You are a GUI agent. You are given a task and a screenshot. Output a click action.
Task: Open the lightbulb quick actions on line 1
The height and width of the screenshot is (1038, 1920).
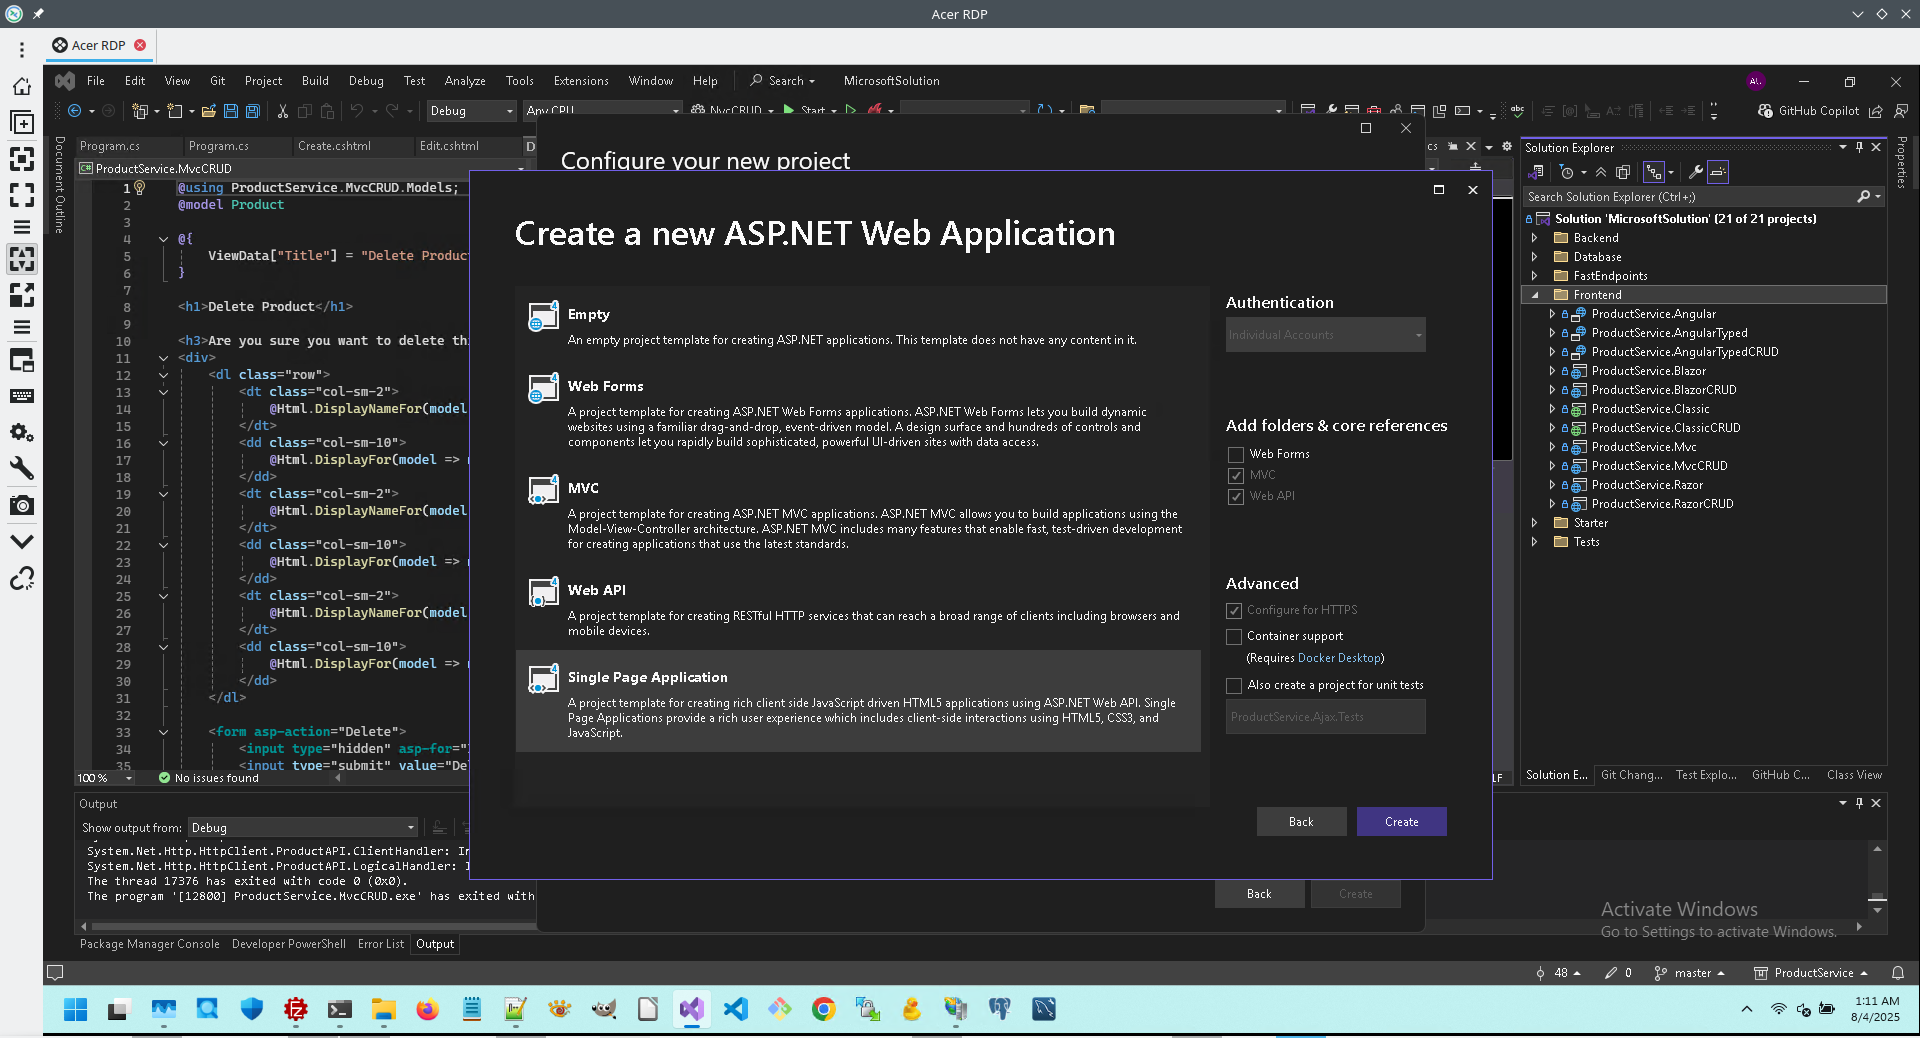click(x=140, y=187)
